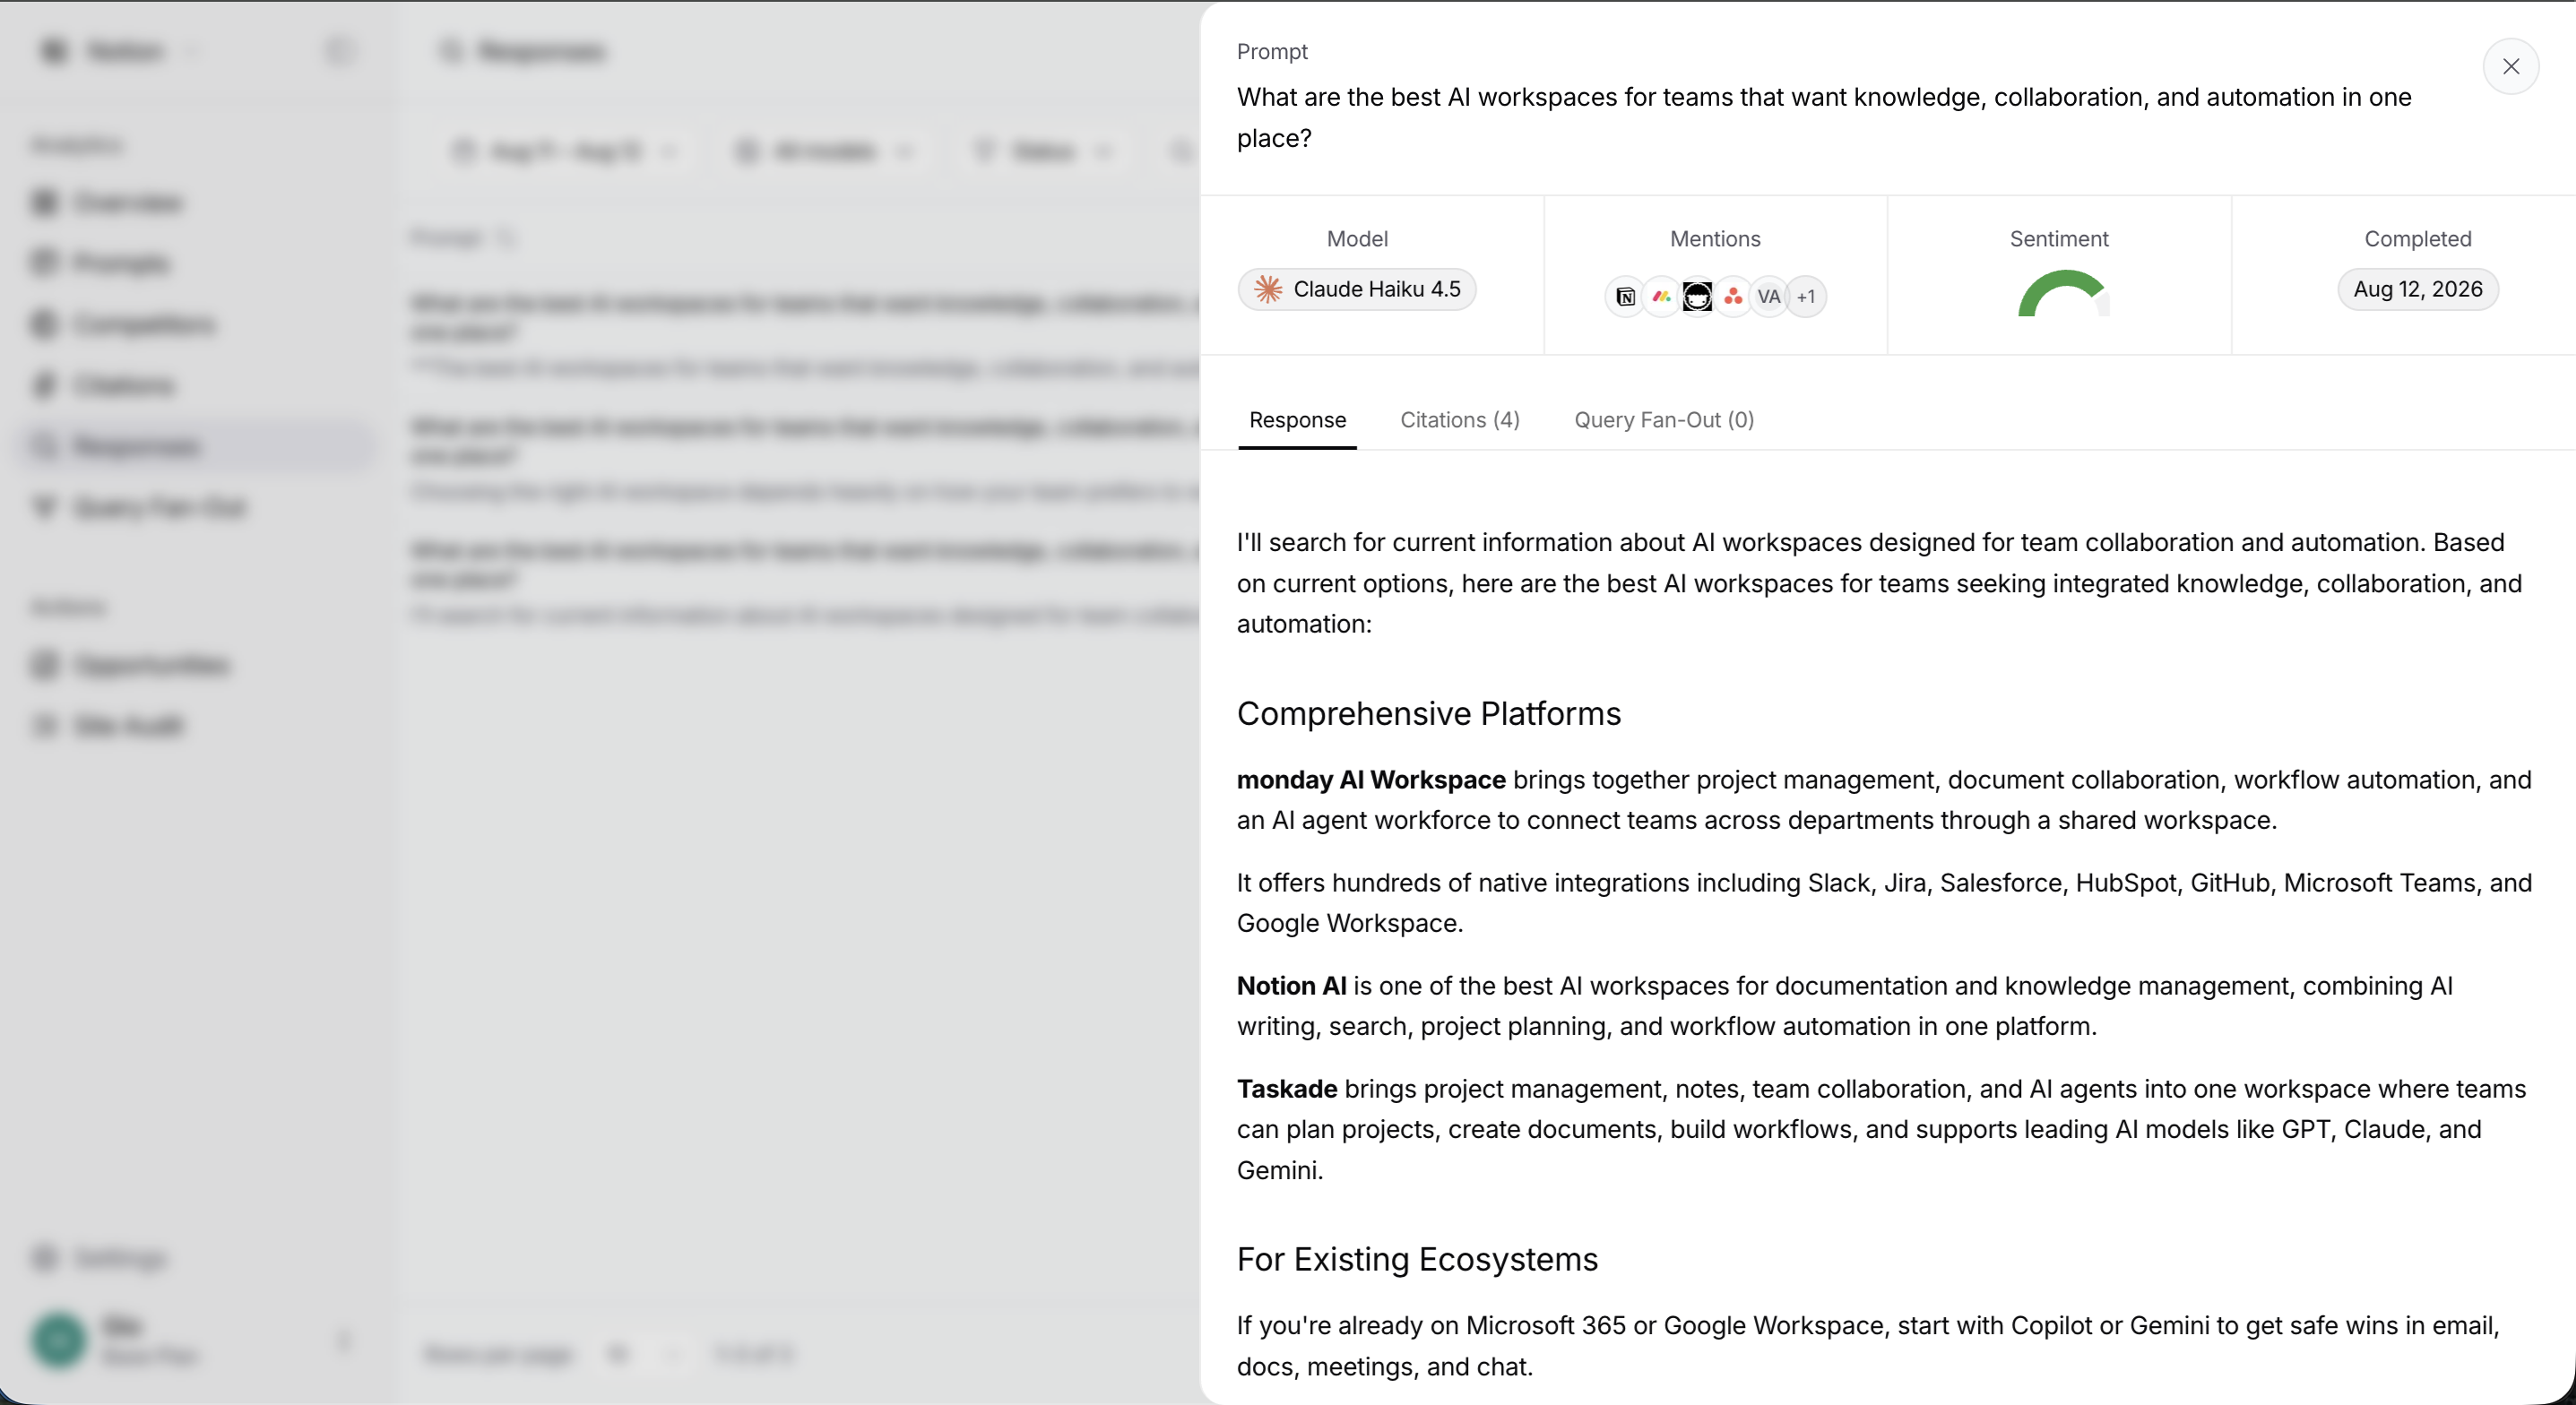Open the Citations (4) tab
The image size is (2576, 1405).
(x=1459, y=420)
